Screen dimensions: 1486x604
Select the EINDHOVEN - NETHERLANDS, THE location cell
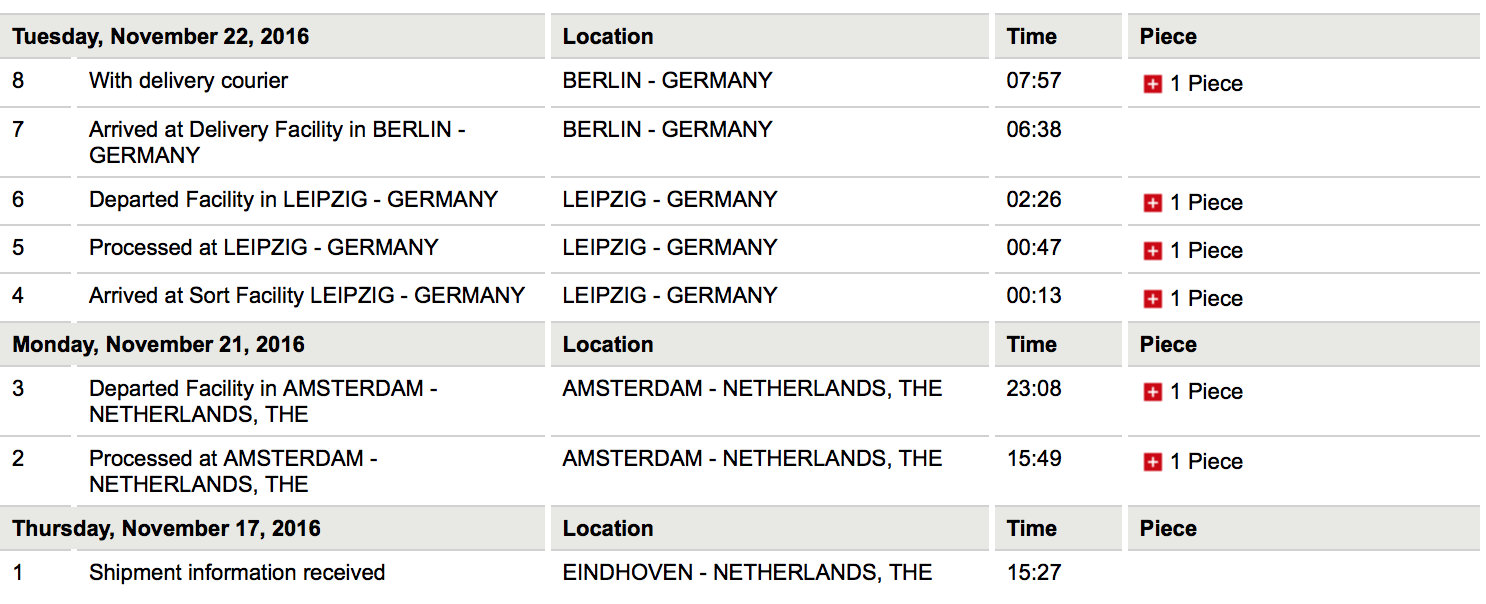[x=747, y=573]
